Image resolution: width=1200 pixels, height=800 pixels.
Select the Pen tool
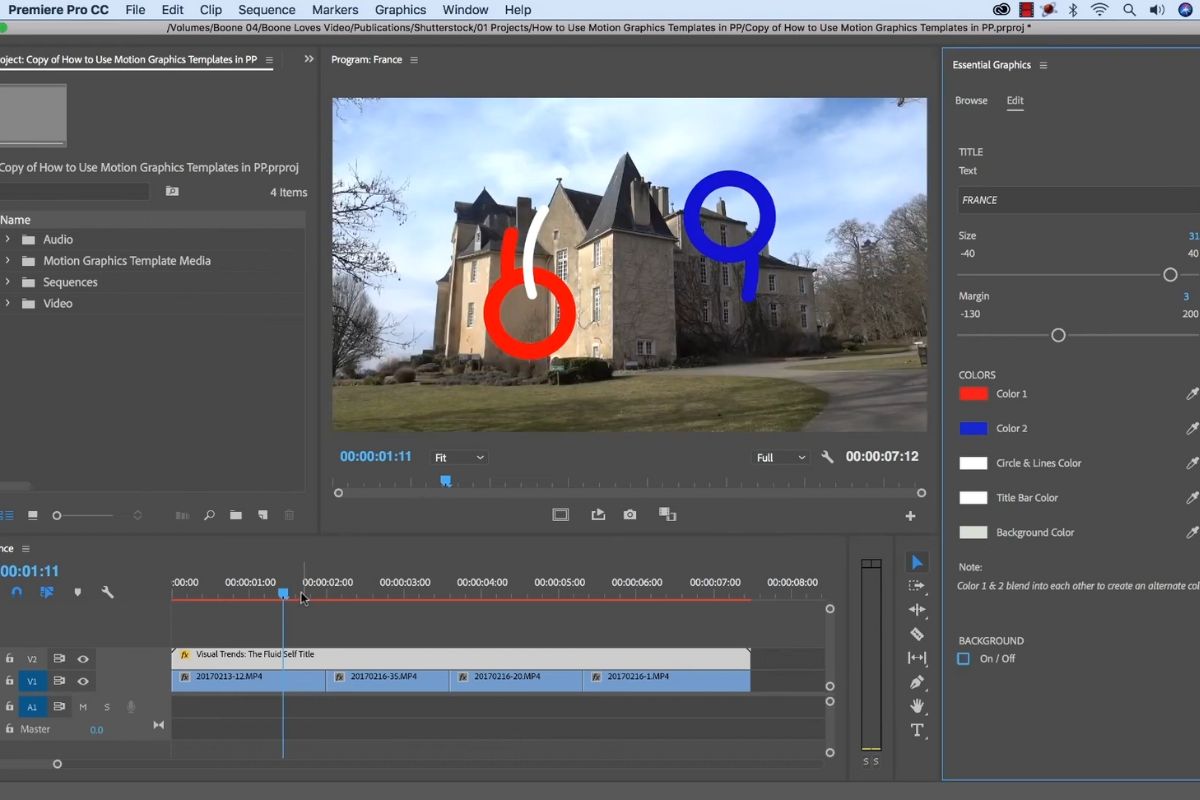[x=917, y=682]
